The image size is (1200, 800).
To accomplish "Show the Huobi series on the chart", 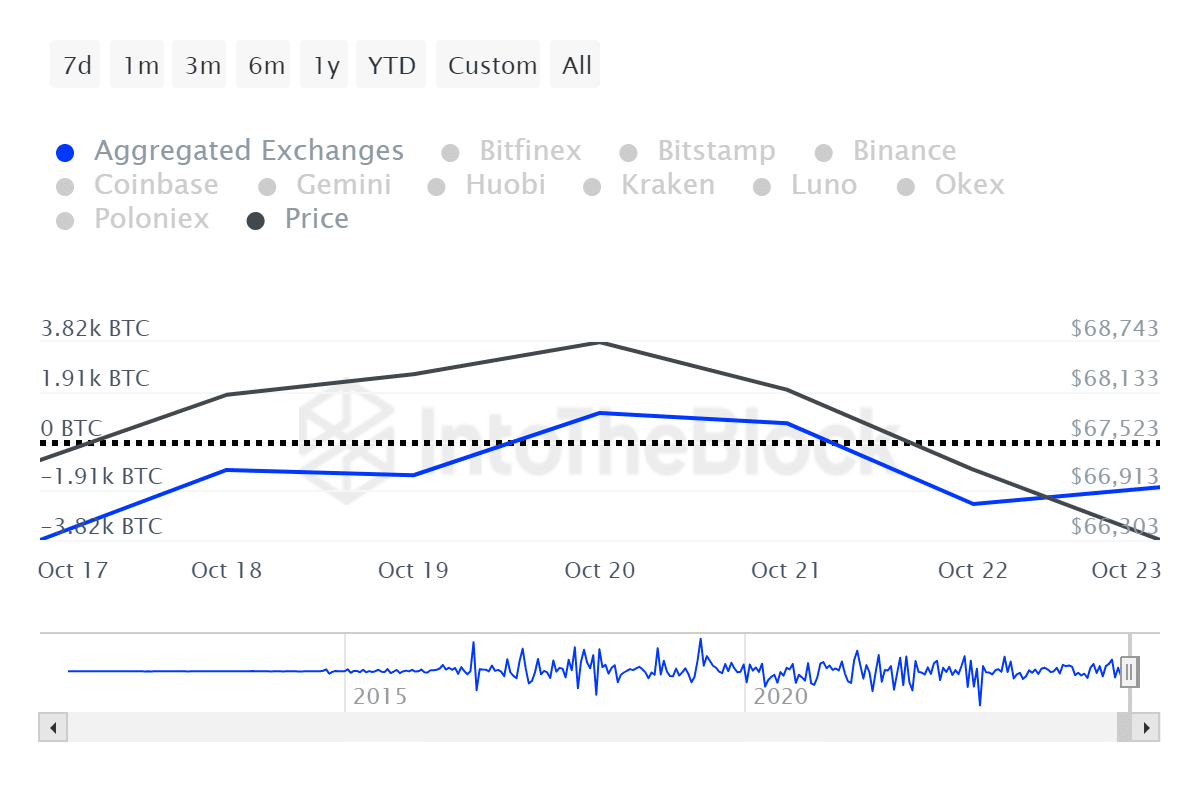I will pyautogui.click(x=436, y=185).
